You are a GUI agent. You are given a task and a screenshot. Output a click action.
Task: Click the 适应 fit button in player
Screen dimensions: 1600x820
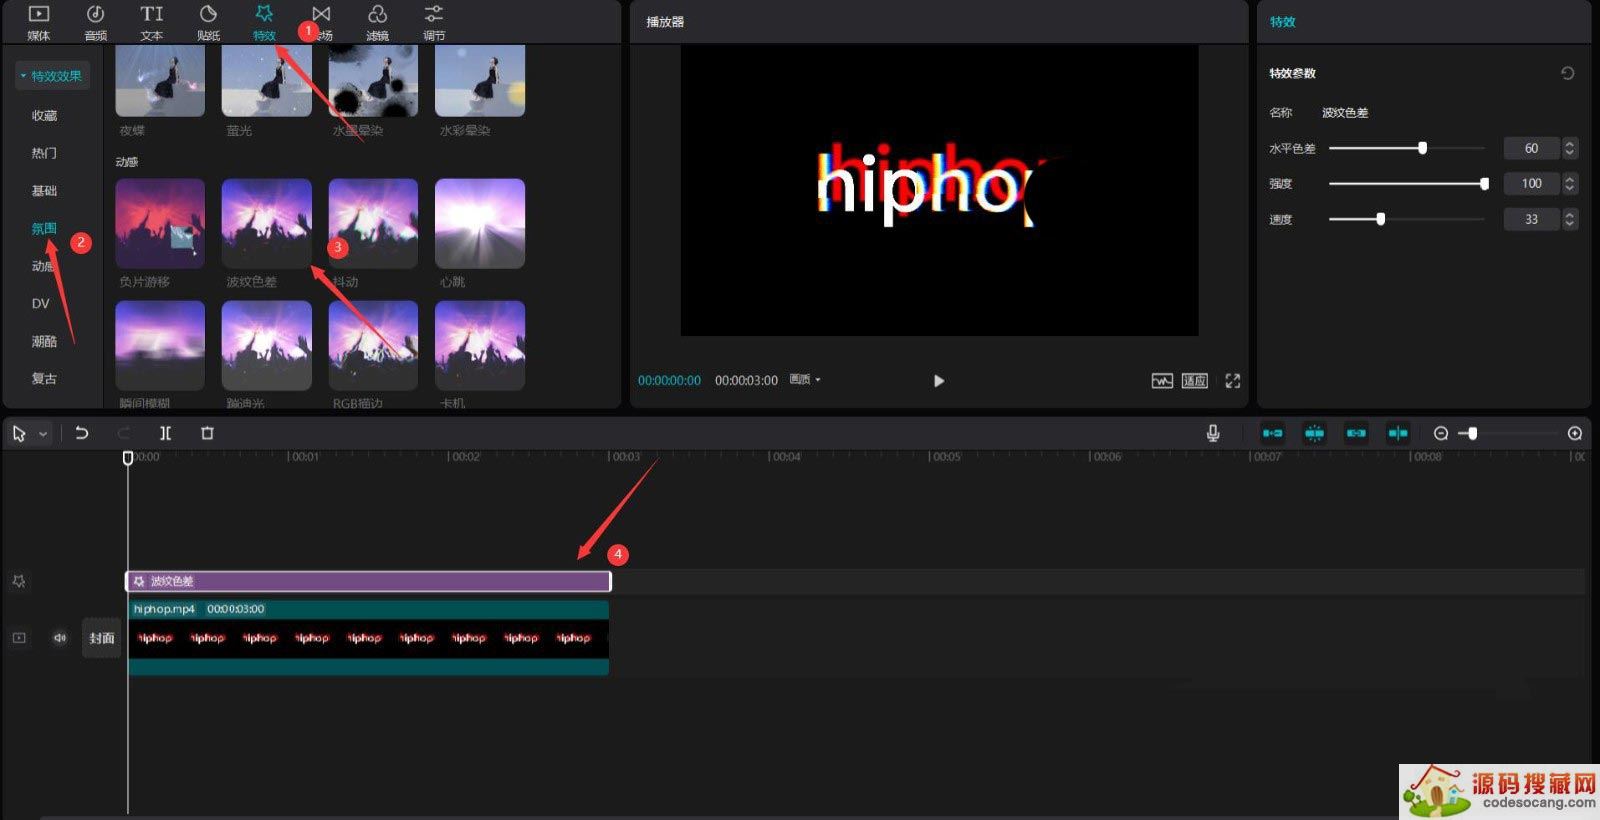pyautogui.click(x=1194, y=381)
